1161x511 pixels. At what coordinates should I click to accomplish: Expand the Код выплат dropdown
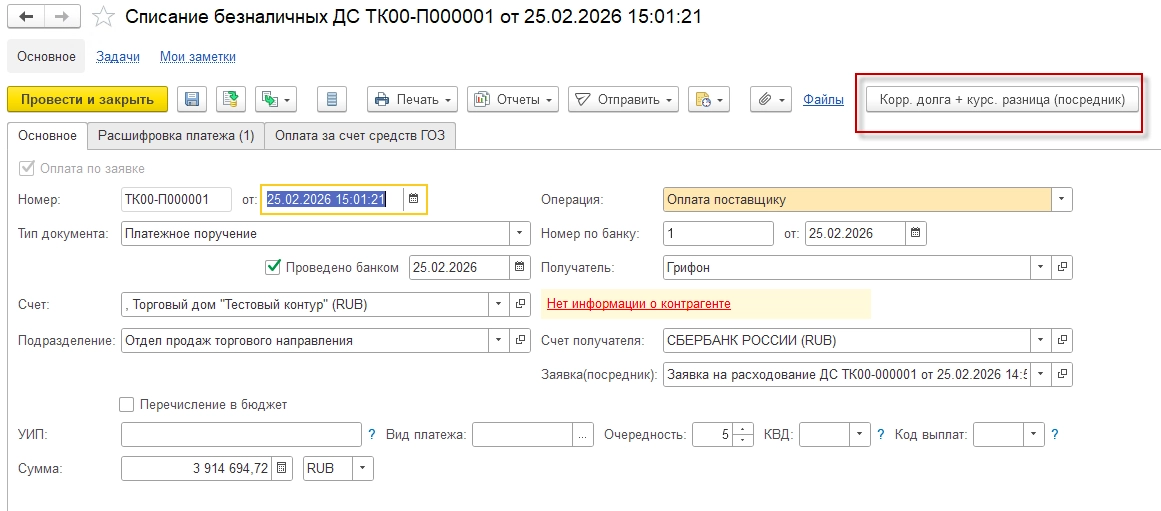1034,435
